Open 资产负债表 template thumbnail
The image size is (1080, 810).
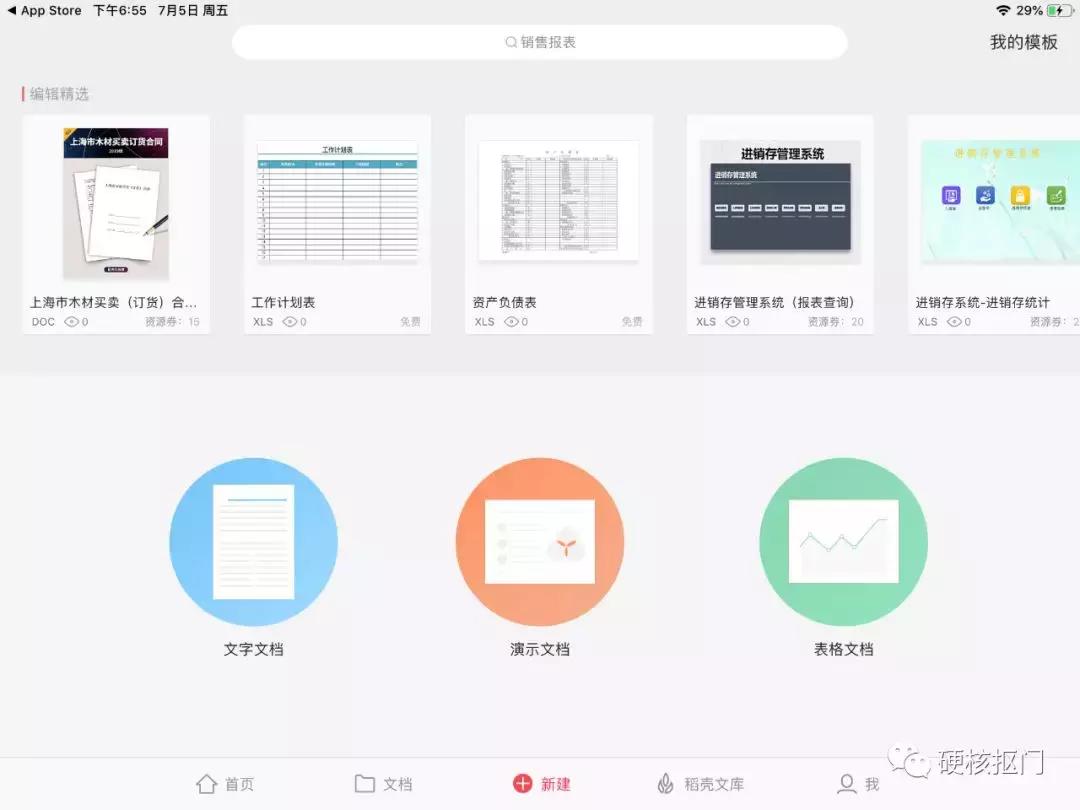pos(559,200)
